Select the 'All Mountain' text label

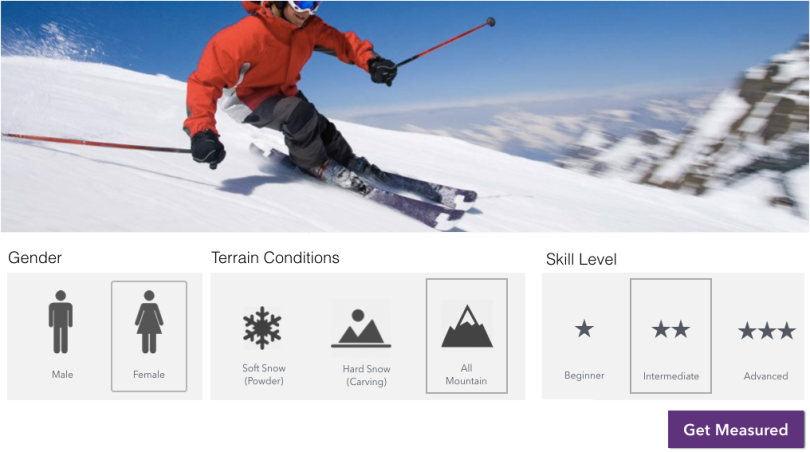(x=466, y=375)
